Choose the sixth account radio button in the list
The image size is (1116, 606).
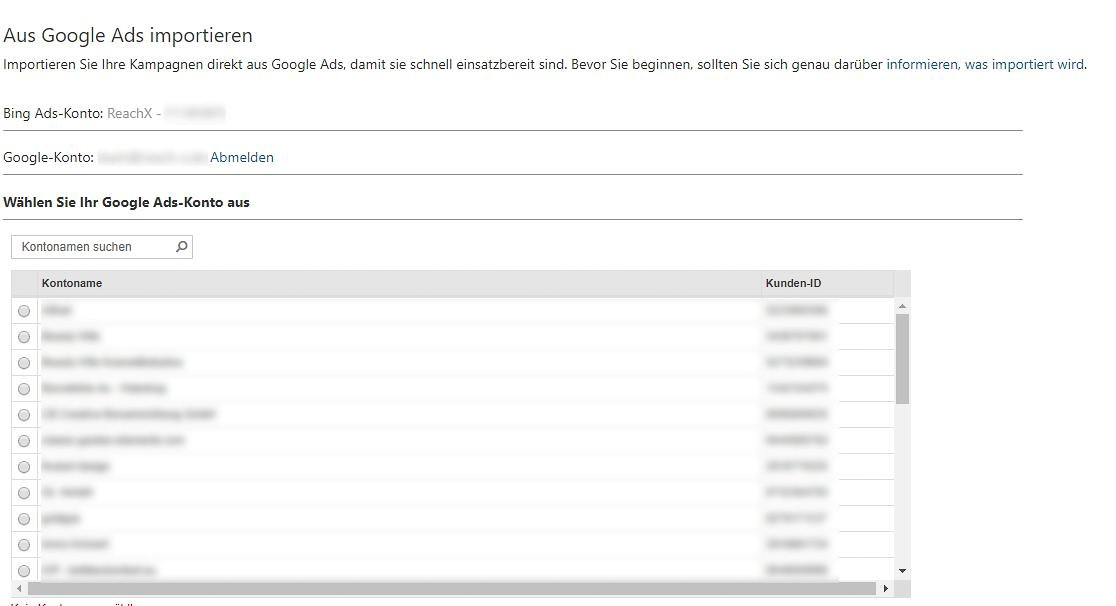(24, 441)
